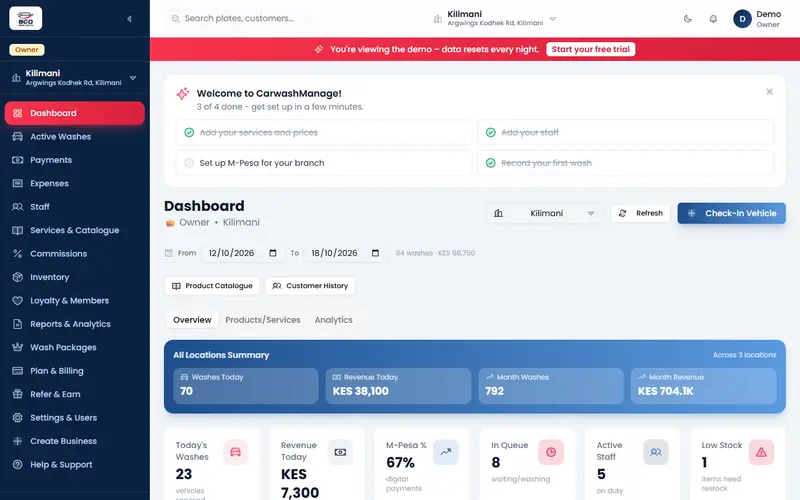Click the Month Washes 792 card
This screenshot has height=500, width=800.
click(x=551, y=386)
